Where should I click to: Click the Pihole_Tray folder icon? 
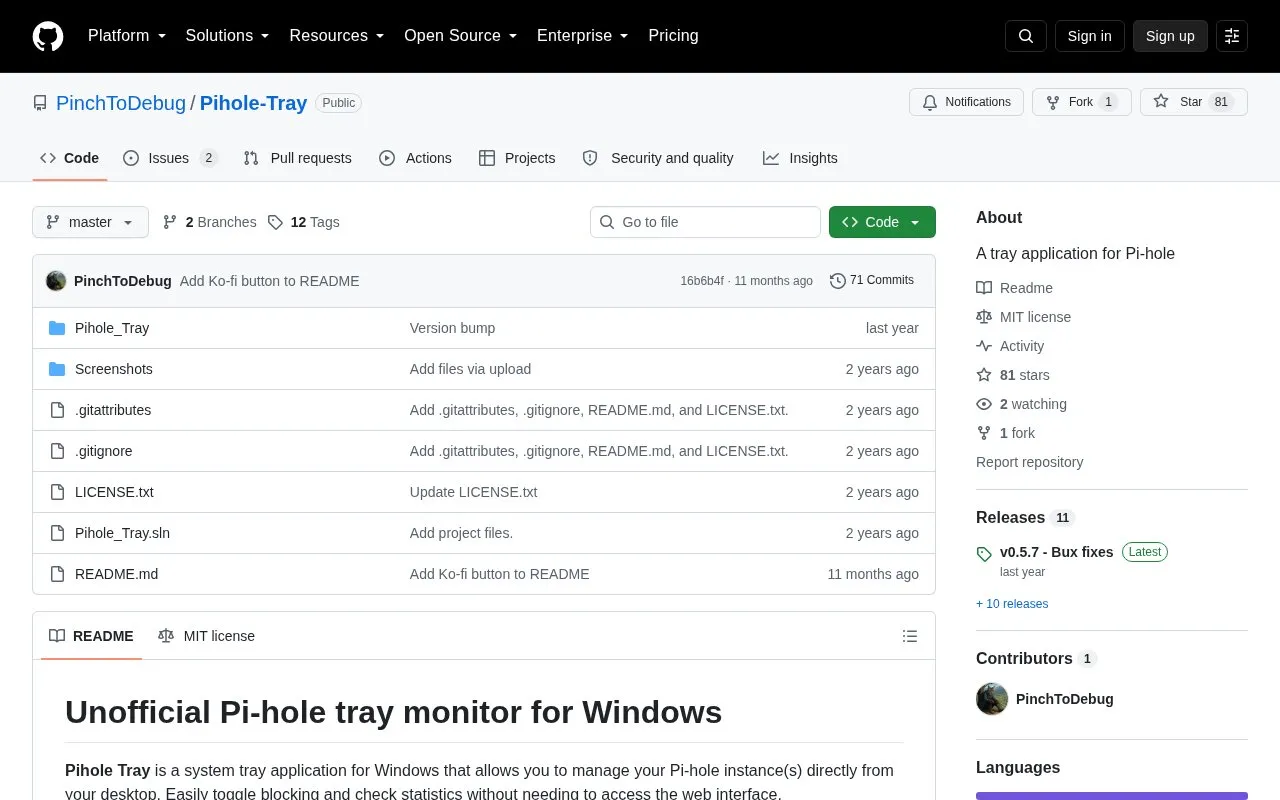(x=57, y=328)
